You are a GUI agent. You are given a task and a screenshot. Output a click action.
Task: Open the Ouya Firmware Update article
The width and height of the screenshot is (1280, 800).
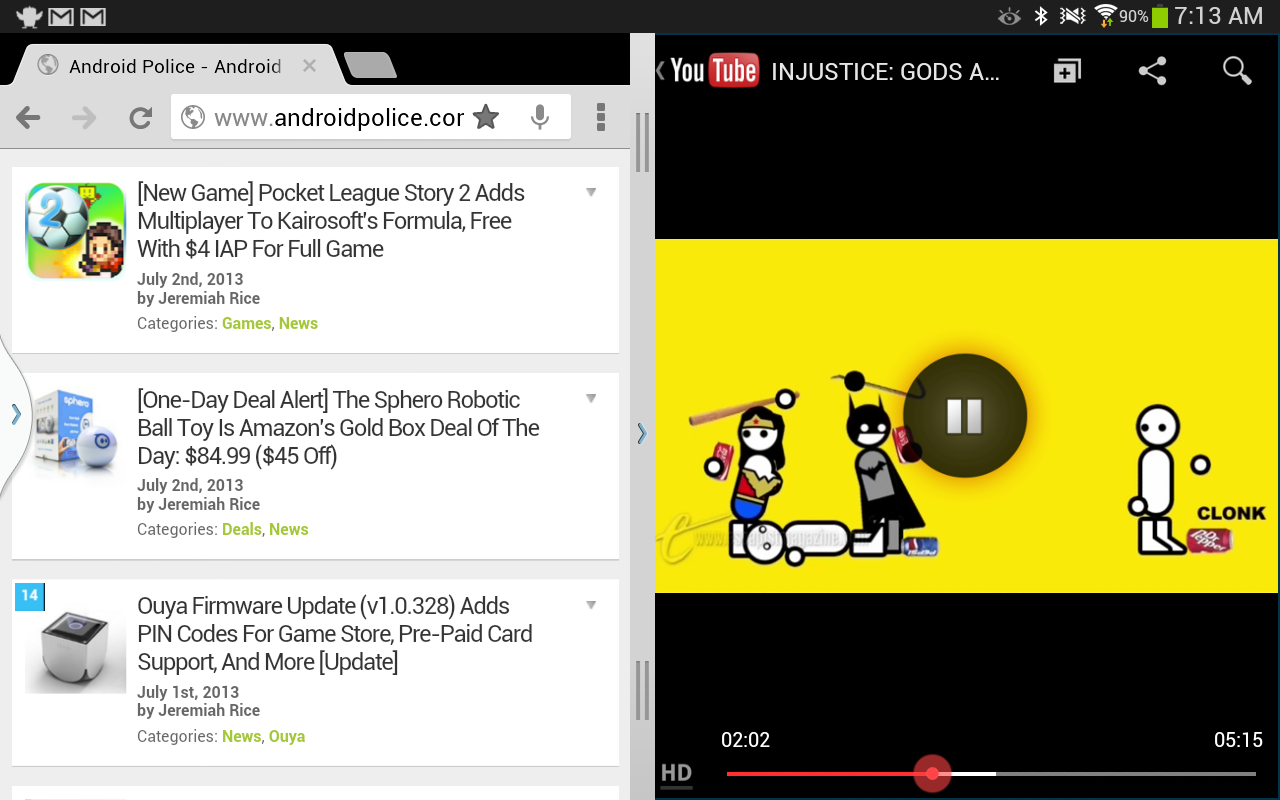pyautogui.click(x=335, y=634)
